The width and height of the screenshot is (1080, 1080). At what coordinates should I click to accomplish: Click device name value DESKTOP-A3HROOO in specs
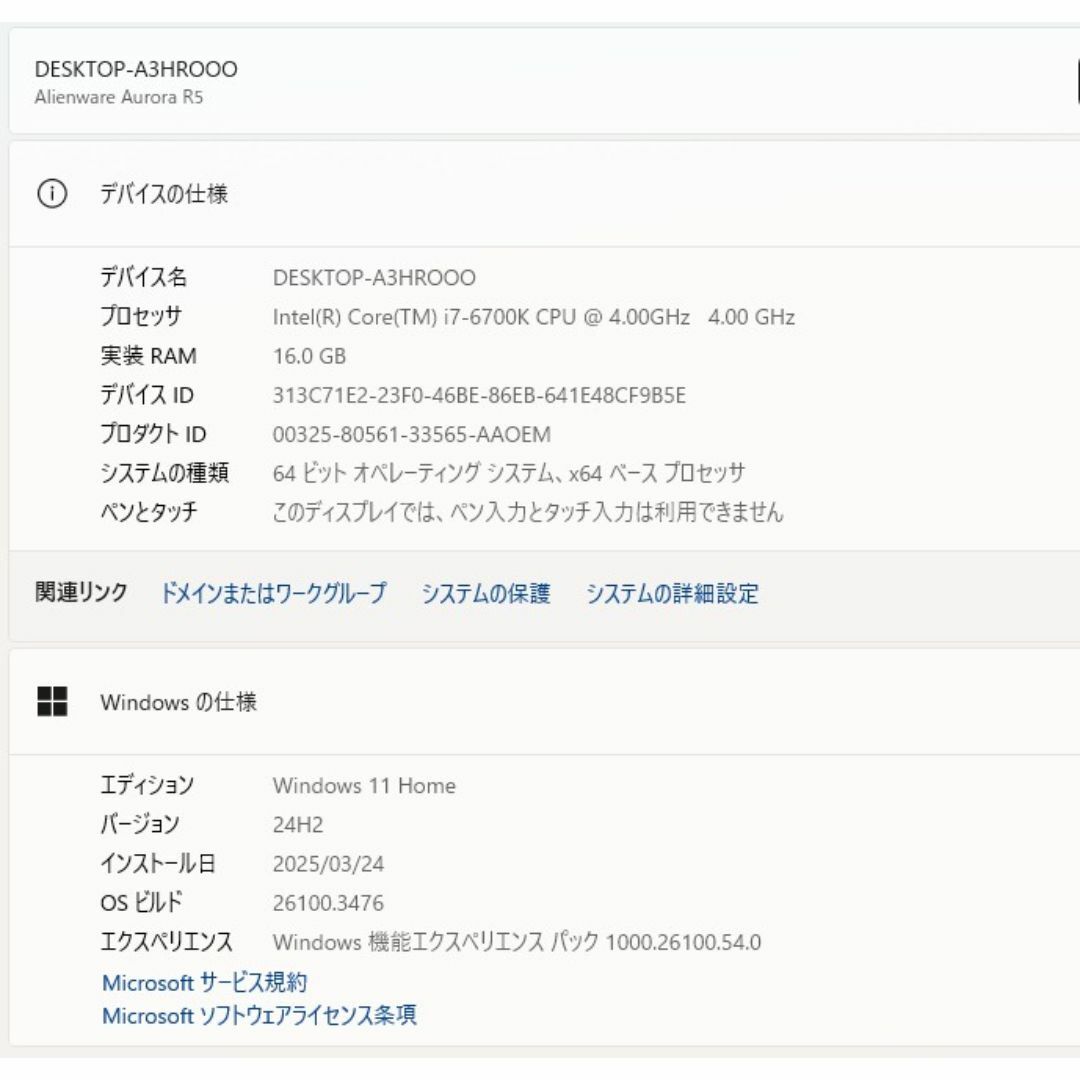pos(374,278)
